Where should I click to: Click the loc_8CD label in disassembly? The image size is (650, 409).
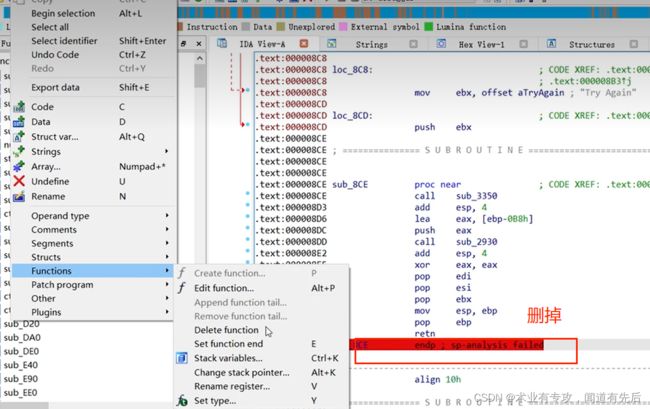pyautogui.click(x=352, y=116)
